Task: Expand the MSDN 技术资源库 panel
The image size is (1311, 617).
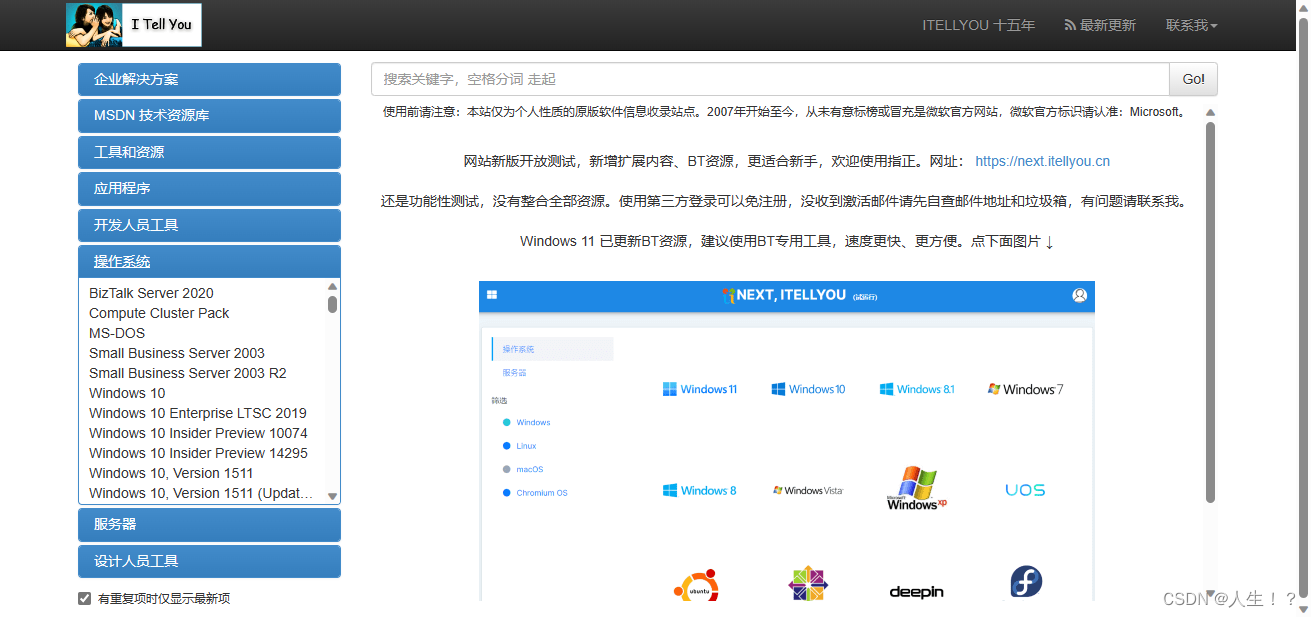Action: tap(209, 115)
